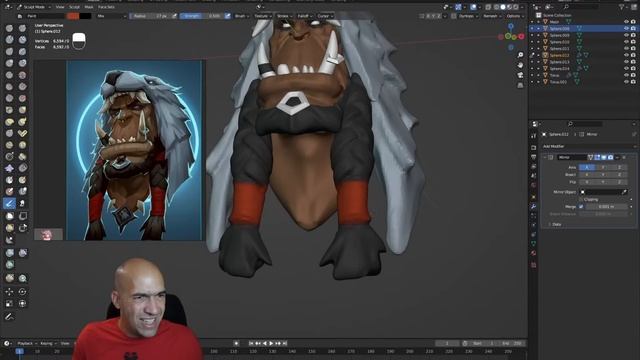The image size is (640, 360).
Task: Open the Add Modifier dropdown
Action: point(588,147)
